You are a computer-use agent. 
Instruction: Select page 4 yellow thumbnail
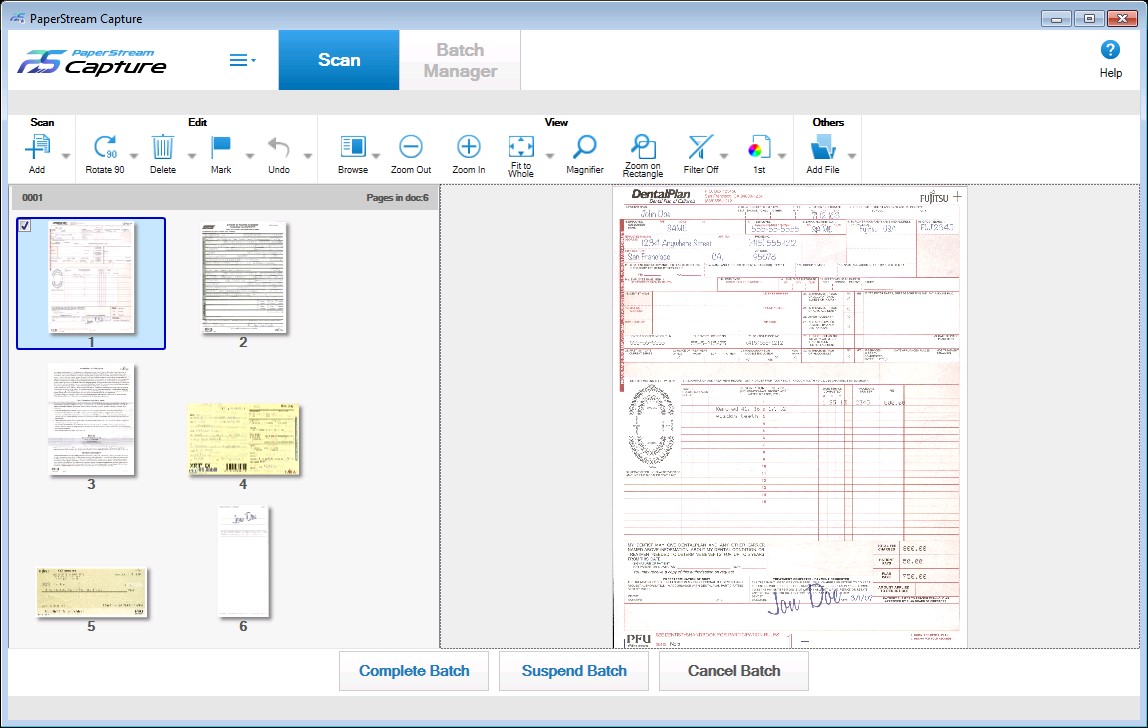(243, 439)
